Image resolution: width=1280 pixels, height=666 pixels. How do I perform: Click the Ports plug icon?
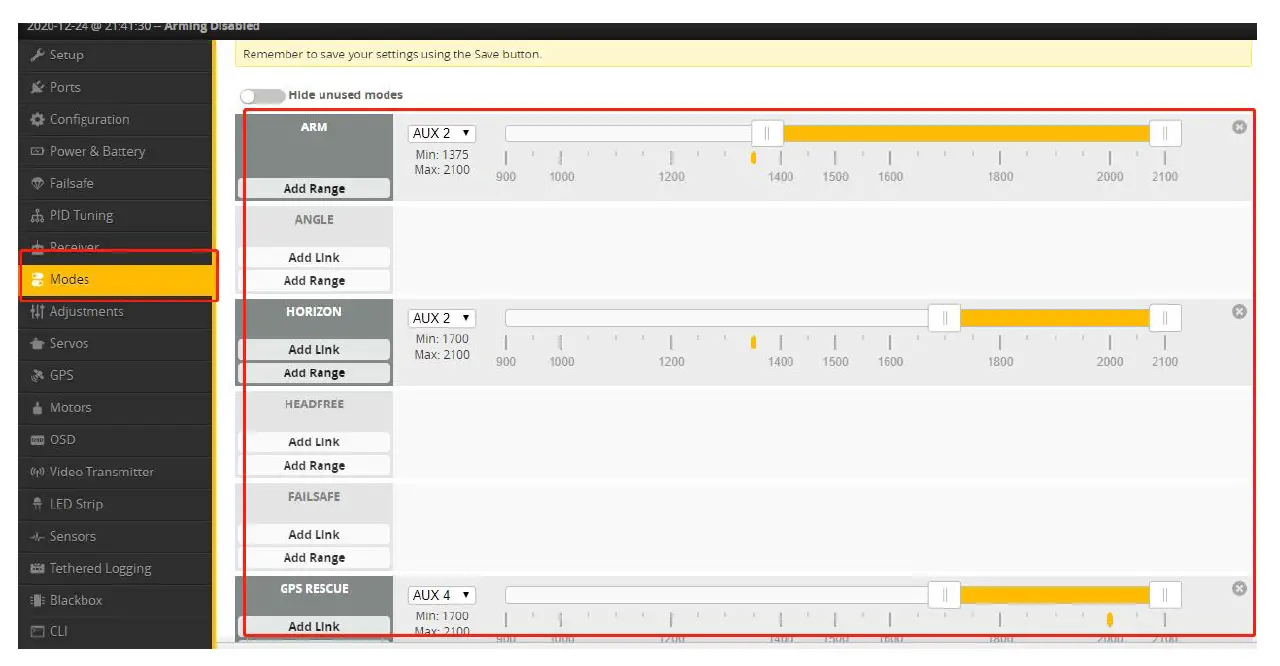click(x=38, y=87)
